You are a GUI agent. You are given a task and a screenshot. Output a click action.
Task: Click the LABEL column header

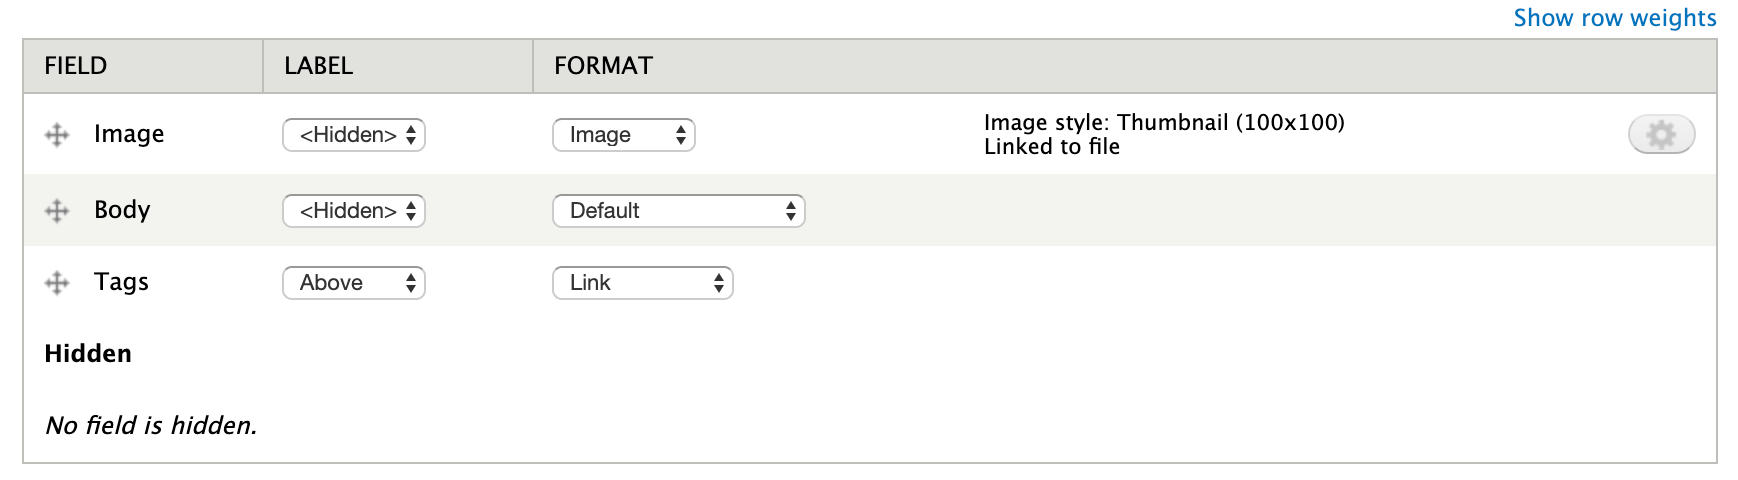tap(318, 66)
